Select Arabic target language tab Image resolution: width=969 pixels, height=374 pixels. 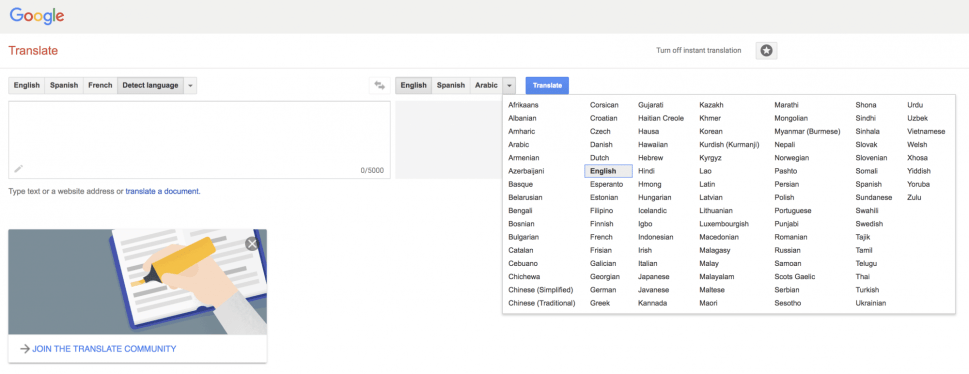click(x=486, y=85)
